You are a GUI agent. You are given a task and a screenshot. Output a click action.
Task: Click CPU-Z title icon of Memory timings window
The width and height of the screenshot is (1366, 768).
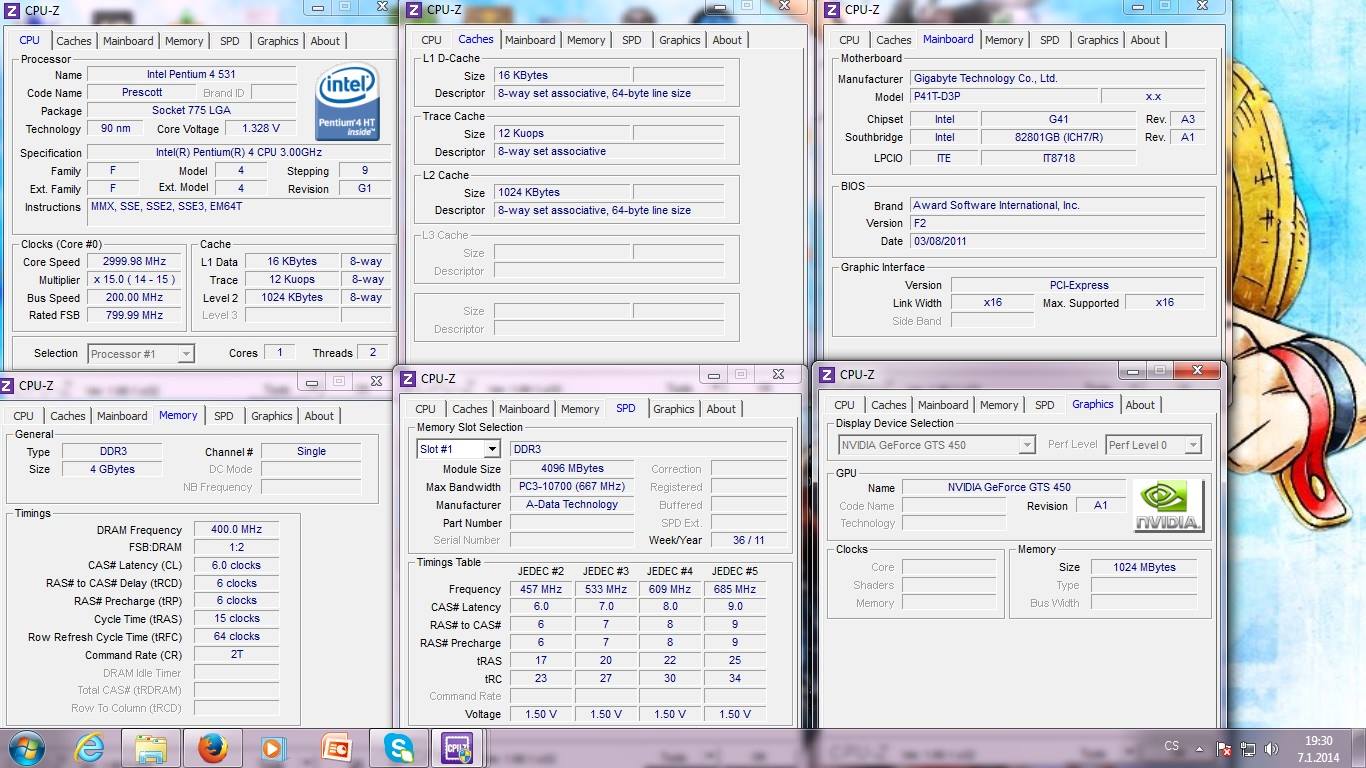click(7, 385)
